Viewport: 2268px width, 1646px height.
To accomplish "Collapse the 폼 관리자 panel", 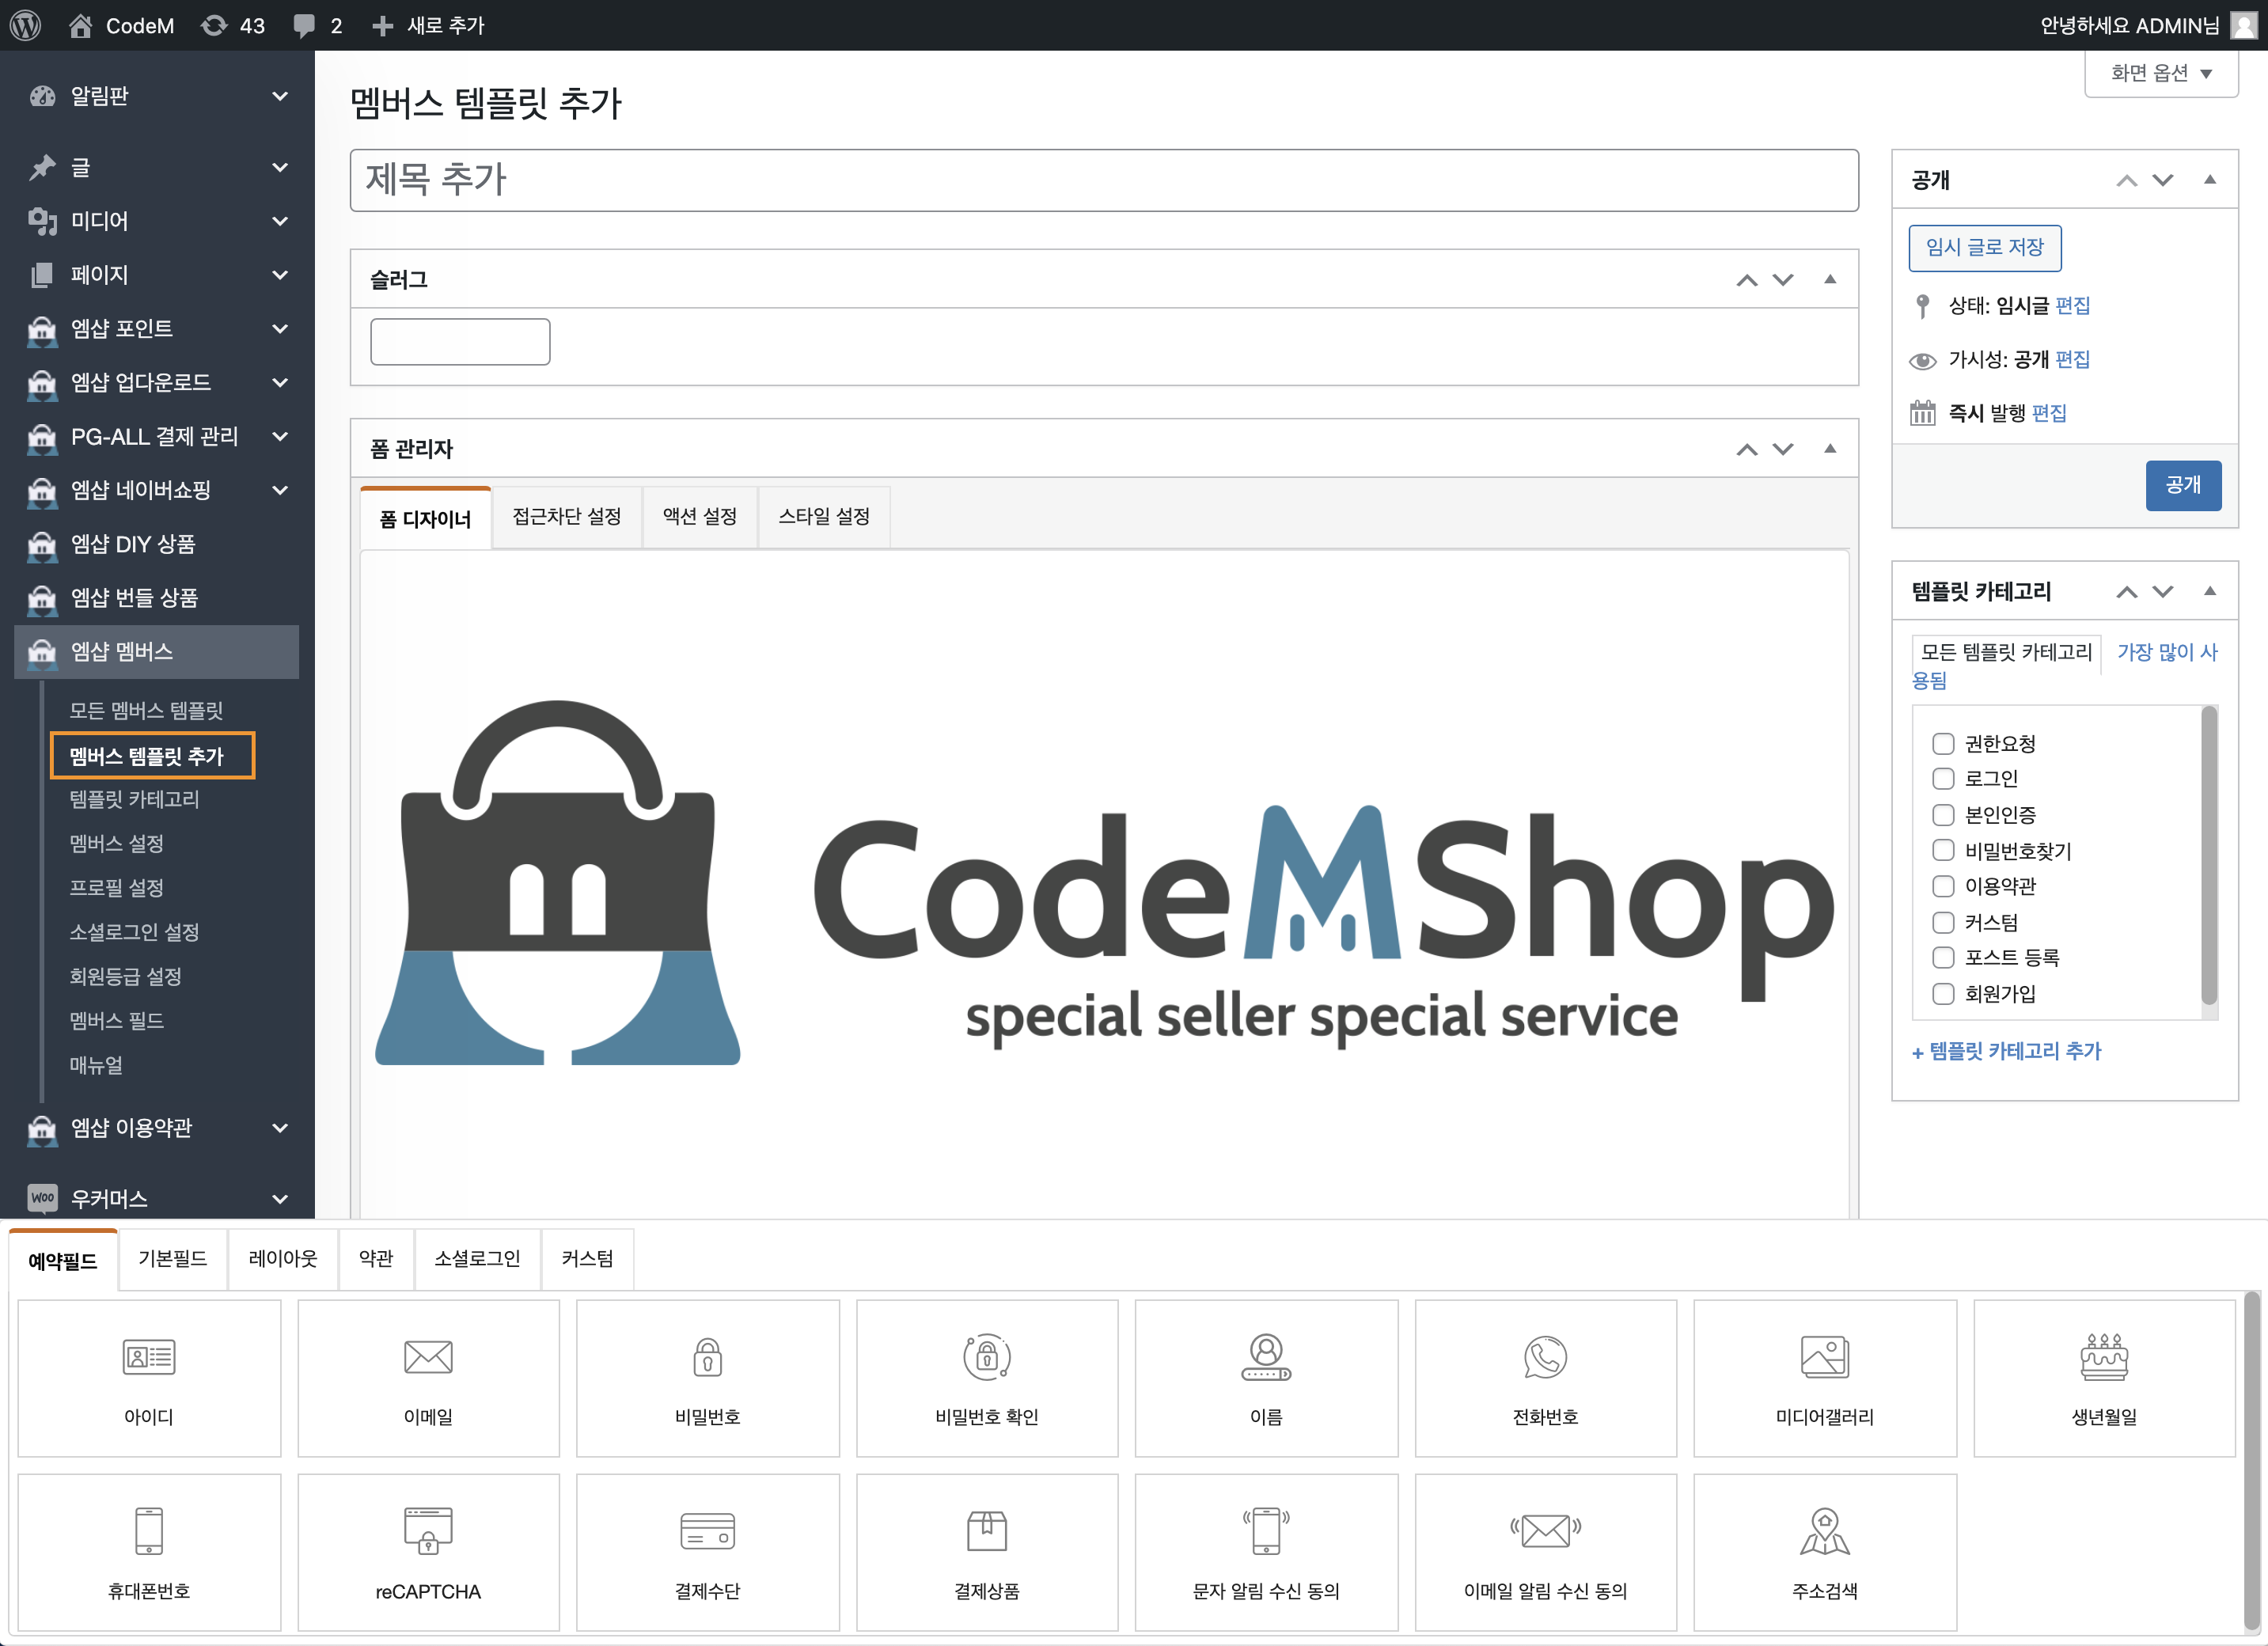I will [1830, 448].
